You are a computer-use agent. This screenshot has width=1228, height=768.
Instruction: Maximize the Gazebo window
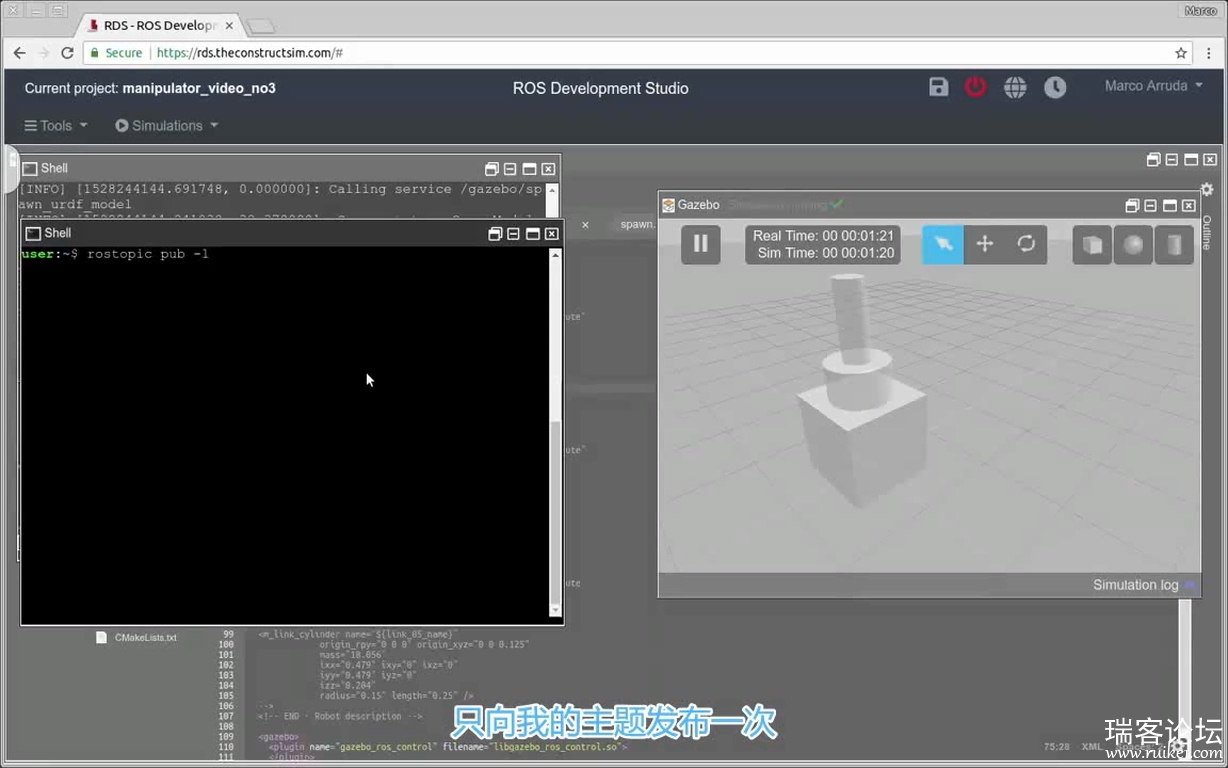1170,205
